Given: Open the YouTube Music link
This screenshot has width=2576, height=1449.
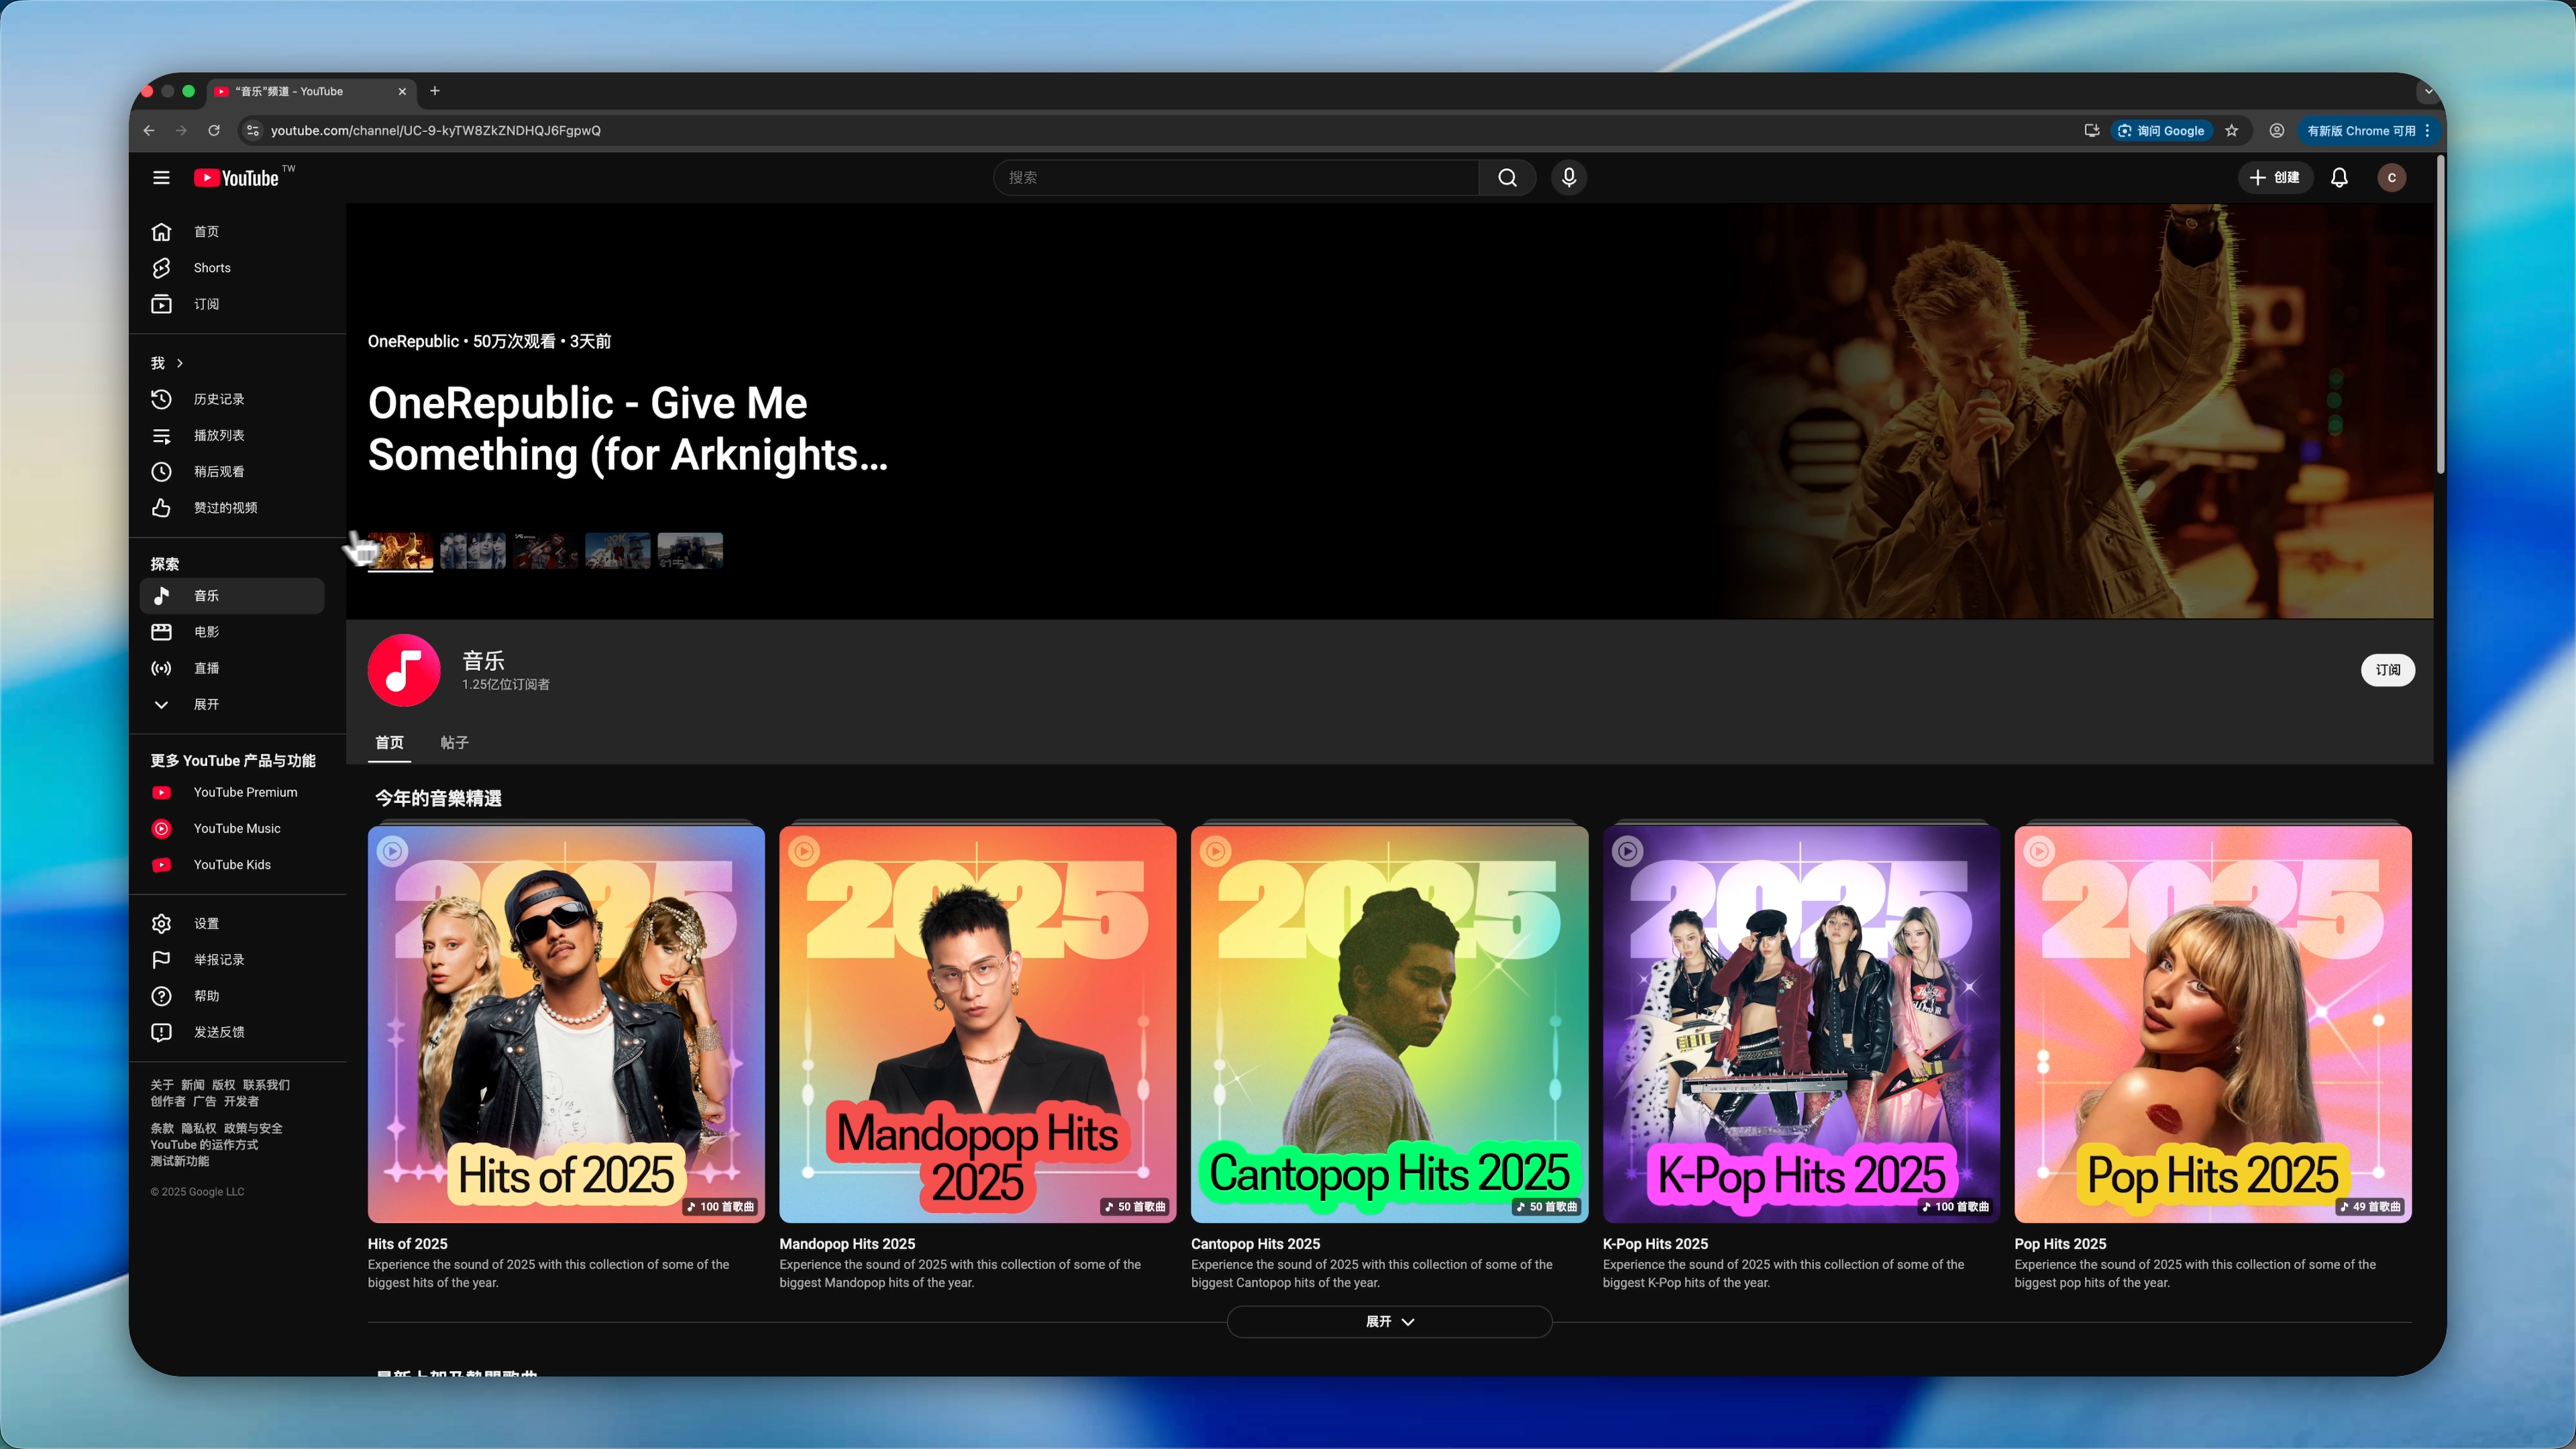Looking at the screenshot, I should (236, 828).
